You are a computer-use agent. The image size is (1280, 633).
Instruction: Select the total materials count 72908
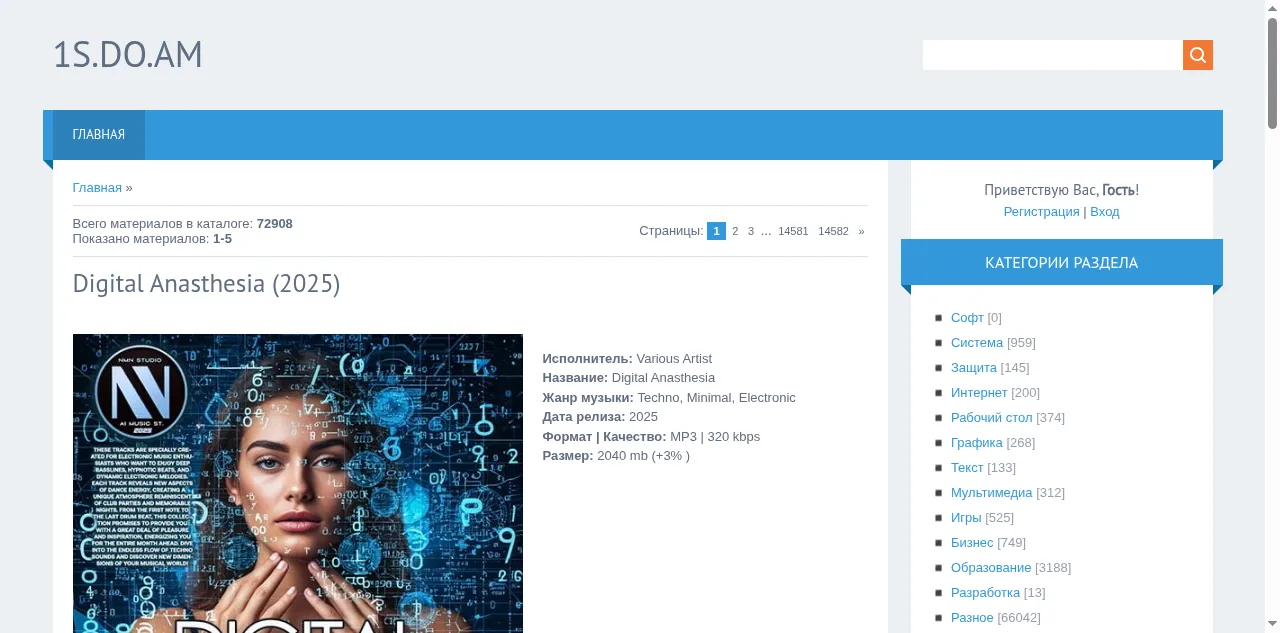[x=275, y=224]
